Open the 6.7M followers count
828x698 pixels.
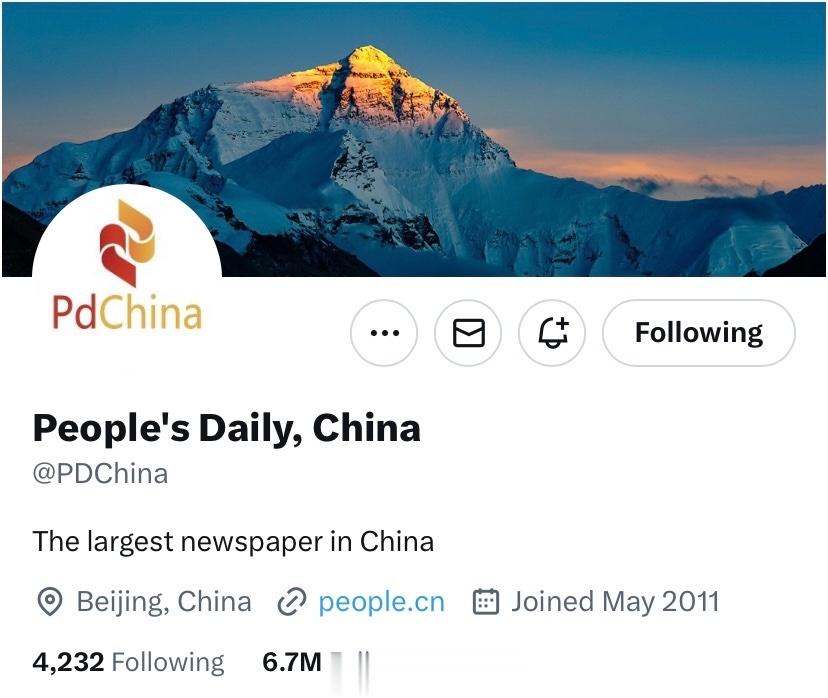pyautogui.click(x=292, y=662)
